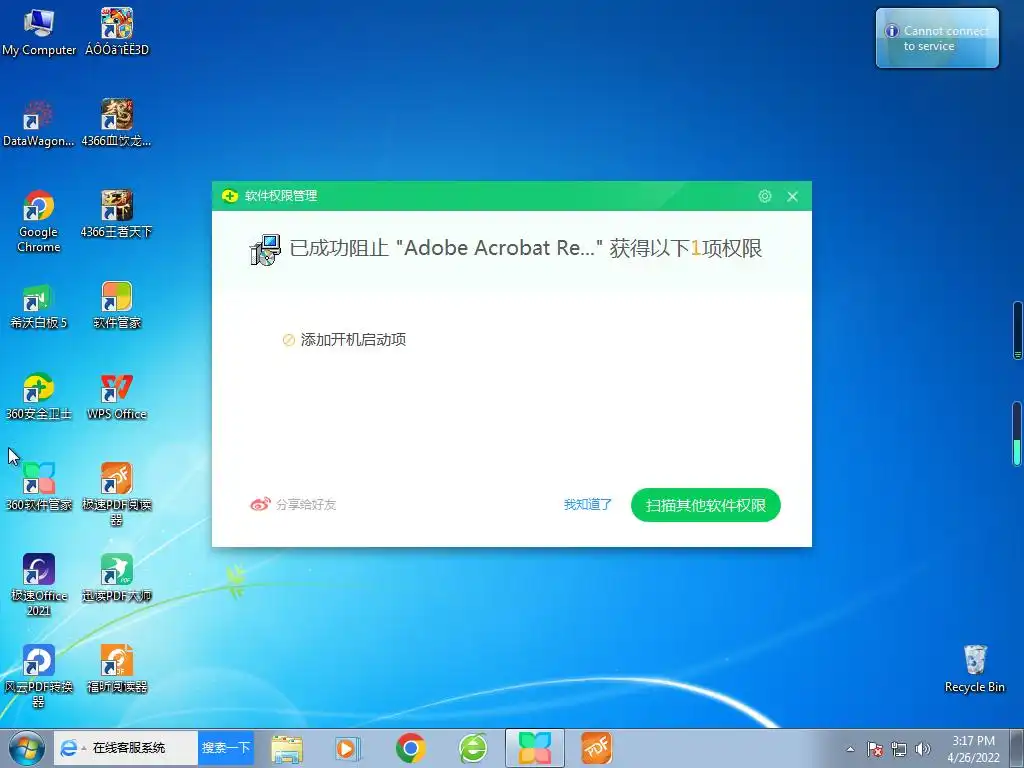1024x768 pixels.
Task: Show hidden system tray icons
Action: click(850, 749)
